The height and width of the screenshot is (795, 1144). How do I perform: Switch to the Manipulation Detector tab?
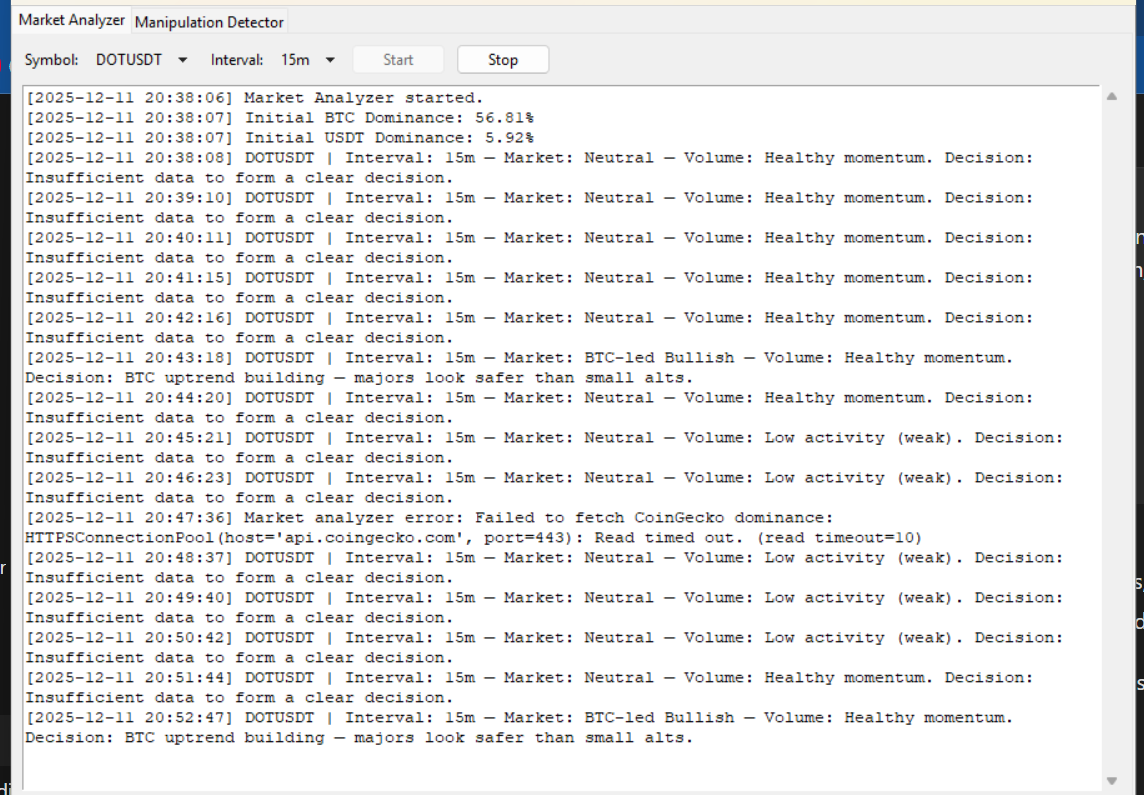(x=209, y=21)
